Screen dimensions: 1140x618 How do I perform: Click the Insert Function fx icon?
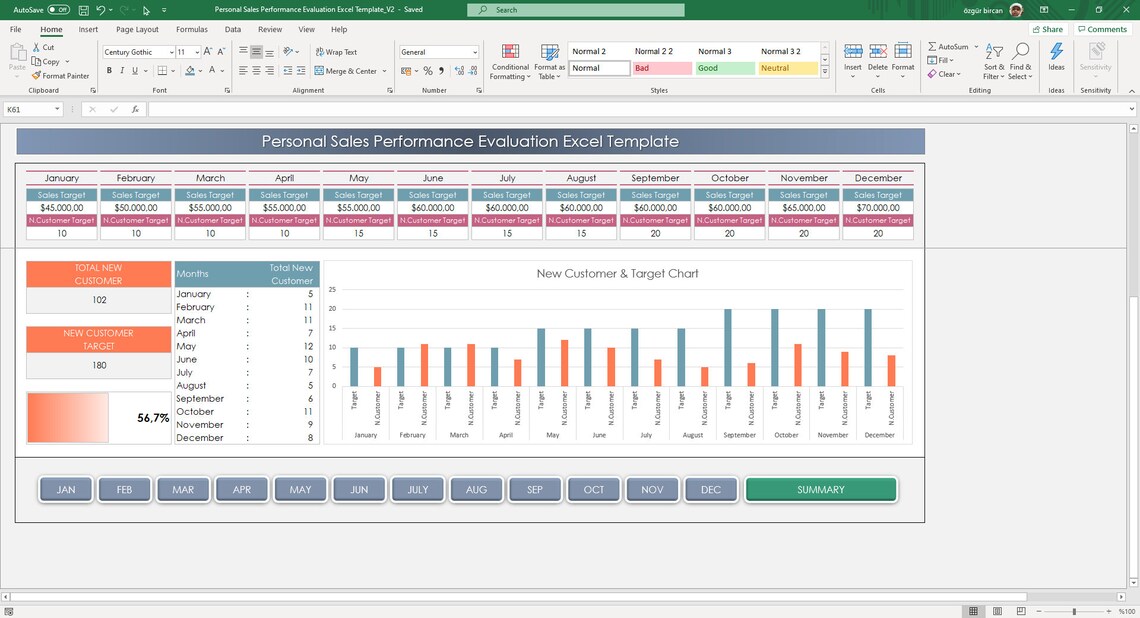135,110
